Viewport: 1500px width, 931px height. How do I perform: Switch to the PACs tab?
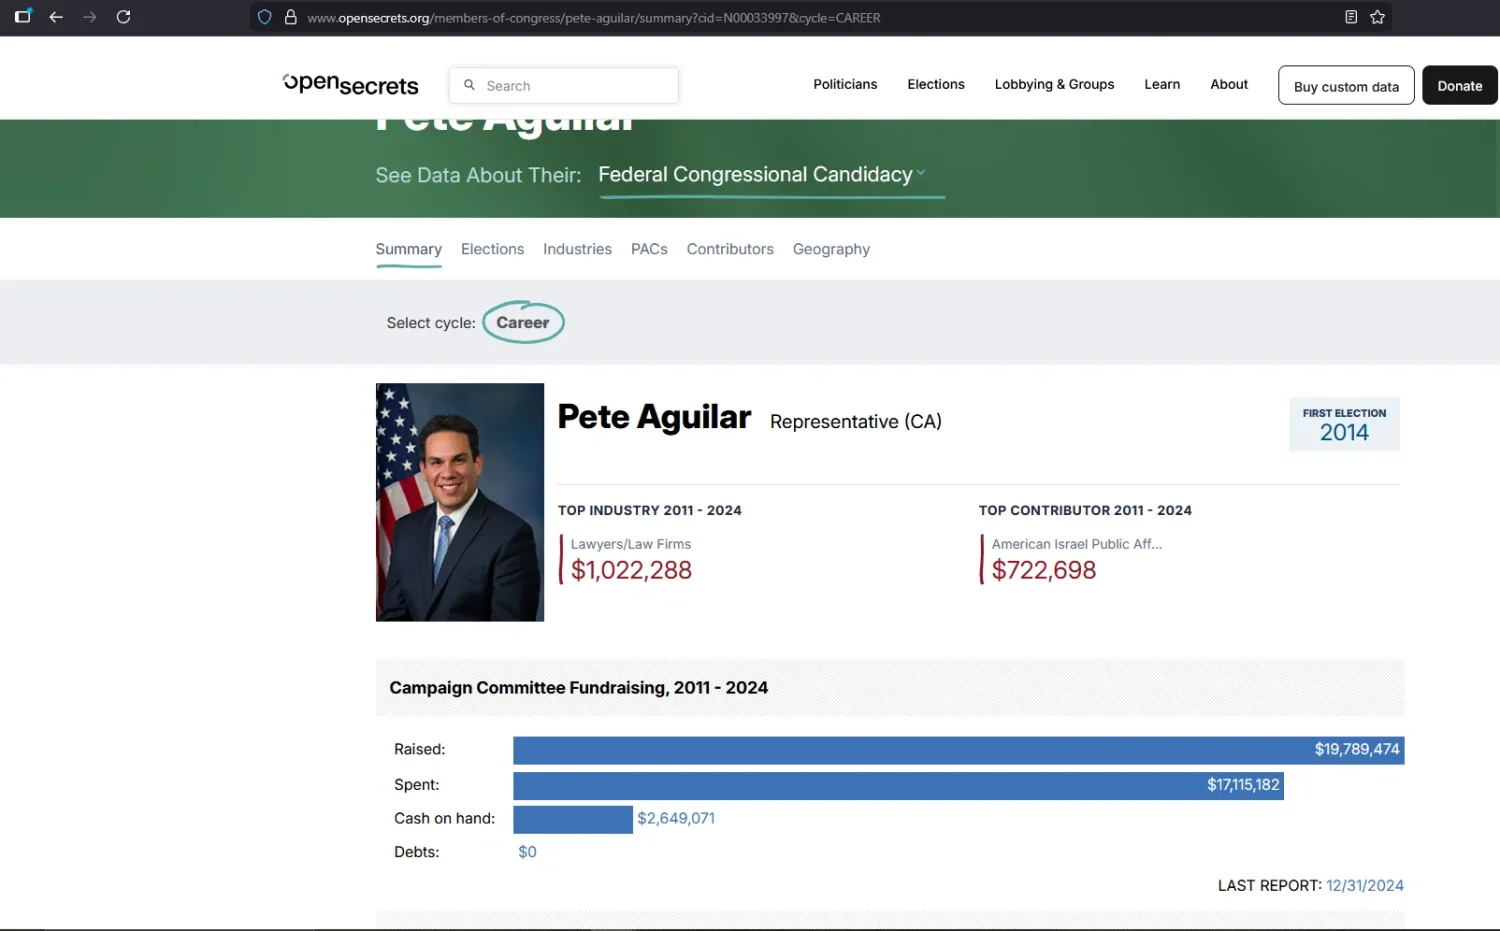click(x=649, y=249)
